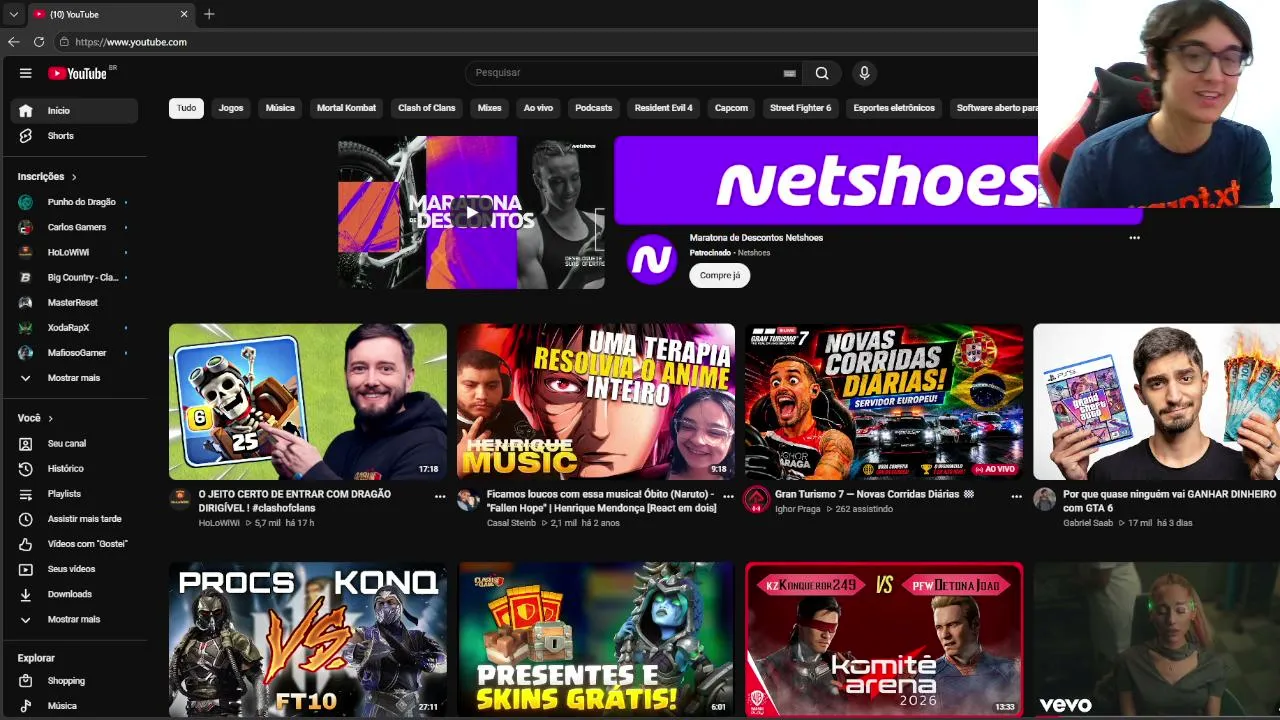Open Ighor Praga channel avatar
This screenshot has height=720, width=1280.
pos(756,498)
